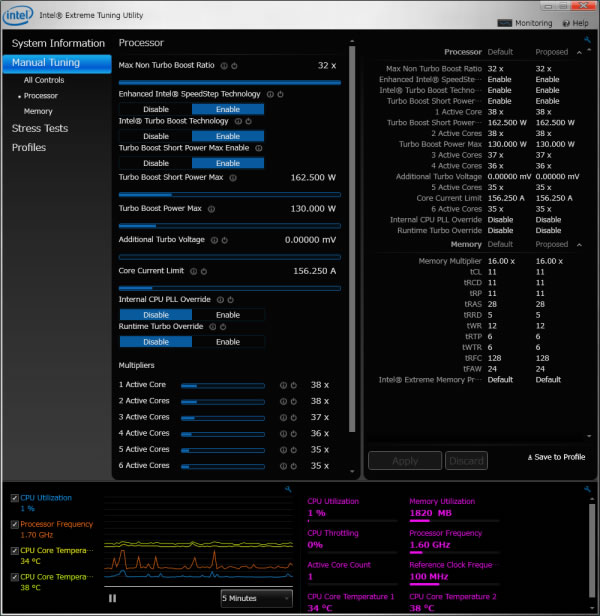The image size is (600, 616).
Task: Click the monitor readouts panel scrollbar
Action: coord(592,550)
